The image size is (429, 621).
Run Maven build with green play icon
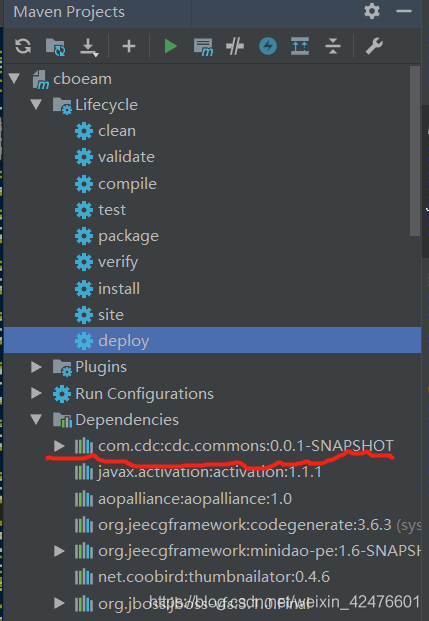coord(170,46)
